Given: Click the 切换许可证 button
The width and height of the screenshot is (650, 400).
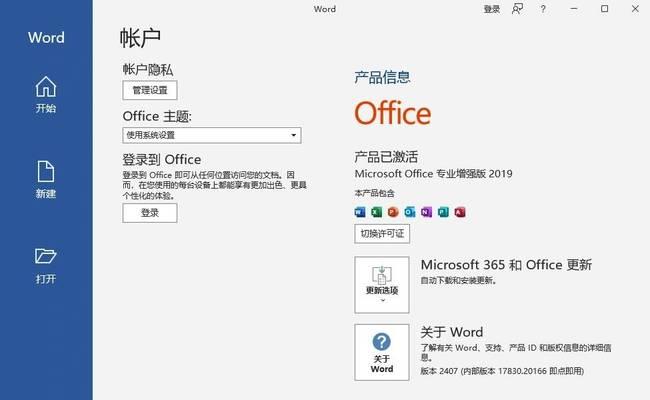Looking at the screenshot, I should (x=382, y=234).
